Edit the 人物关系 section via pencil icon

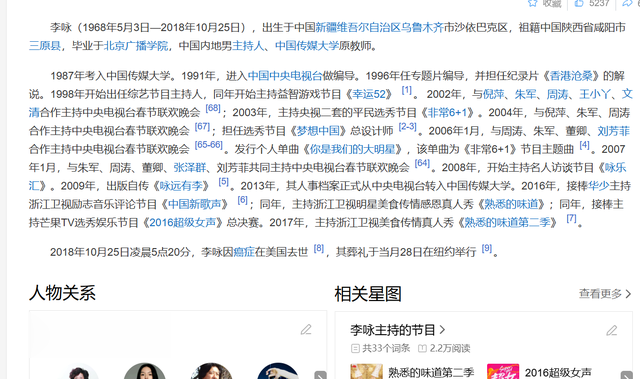click(306, 329)
